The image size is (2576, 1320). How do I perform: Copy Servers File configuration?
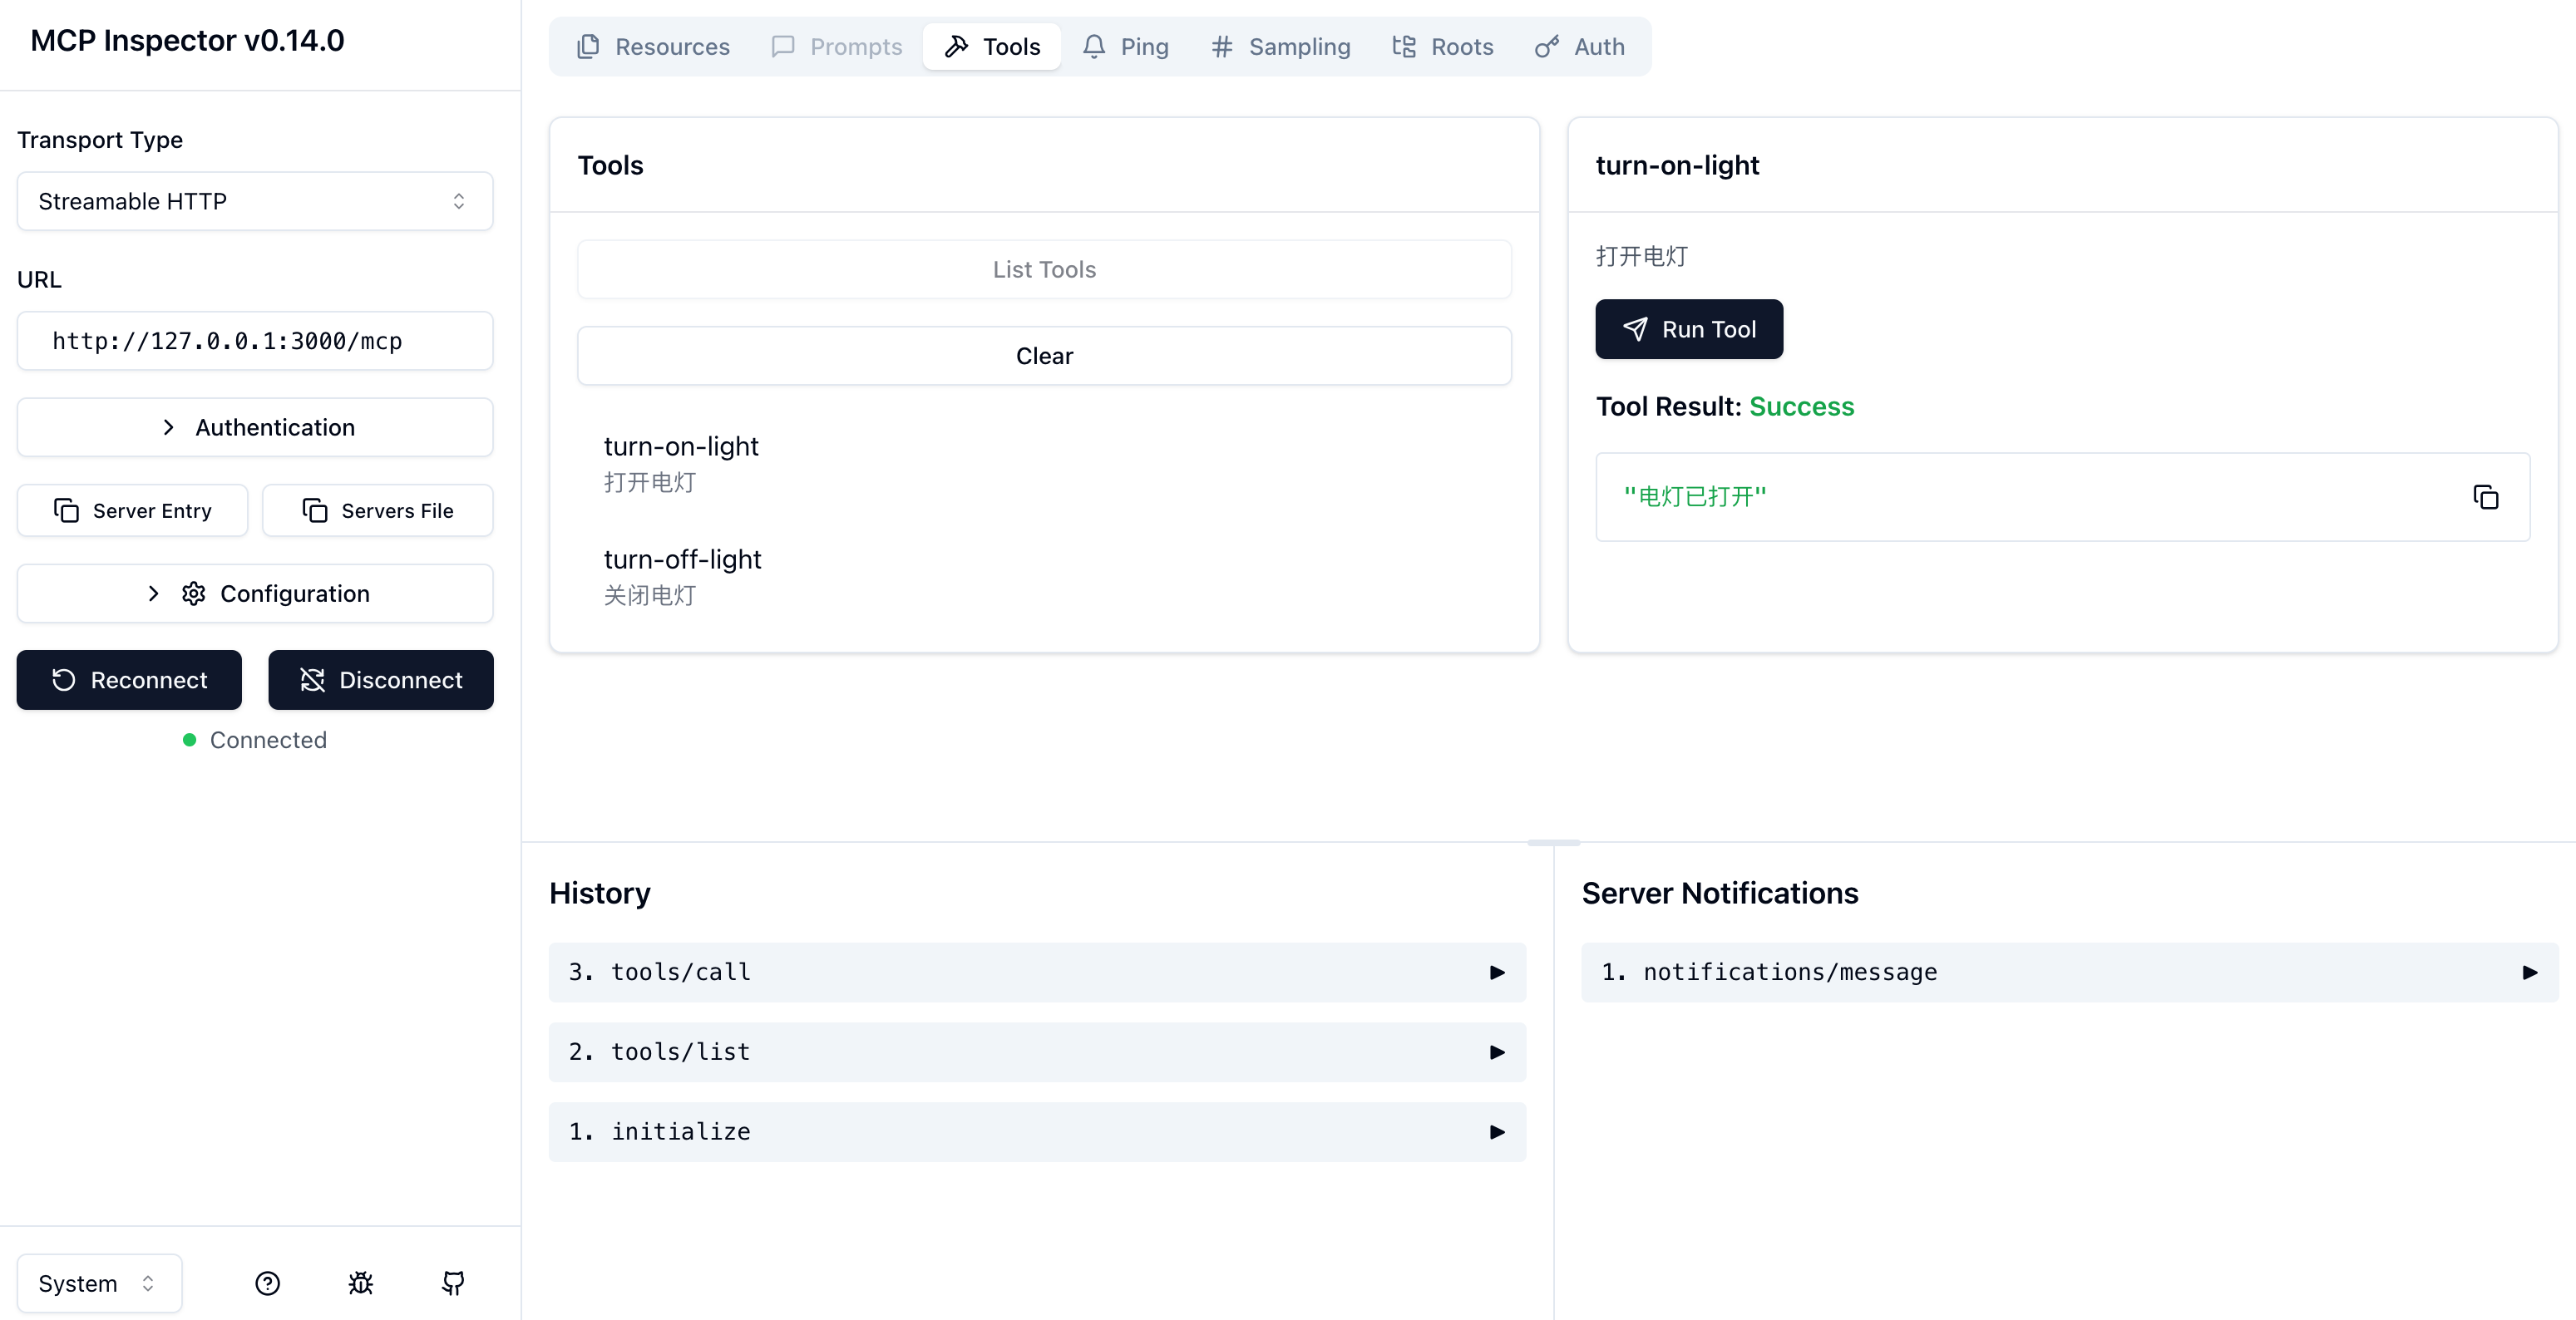(378, 511)
